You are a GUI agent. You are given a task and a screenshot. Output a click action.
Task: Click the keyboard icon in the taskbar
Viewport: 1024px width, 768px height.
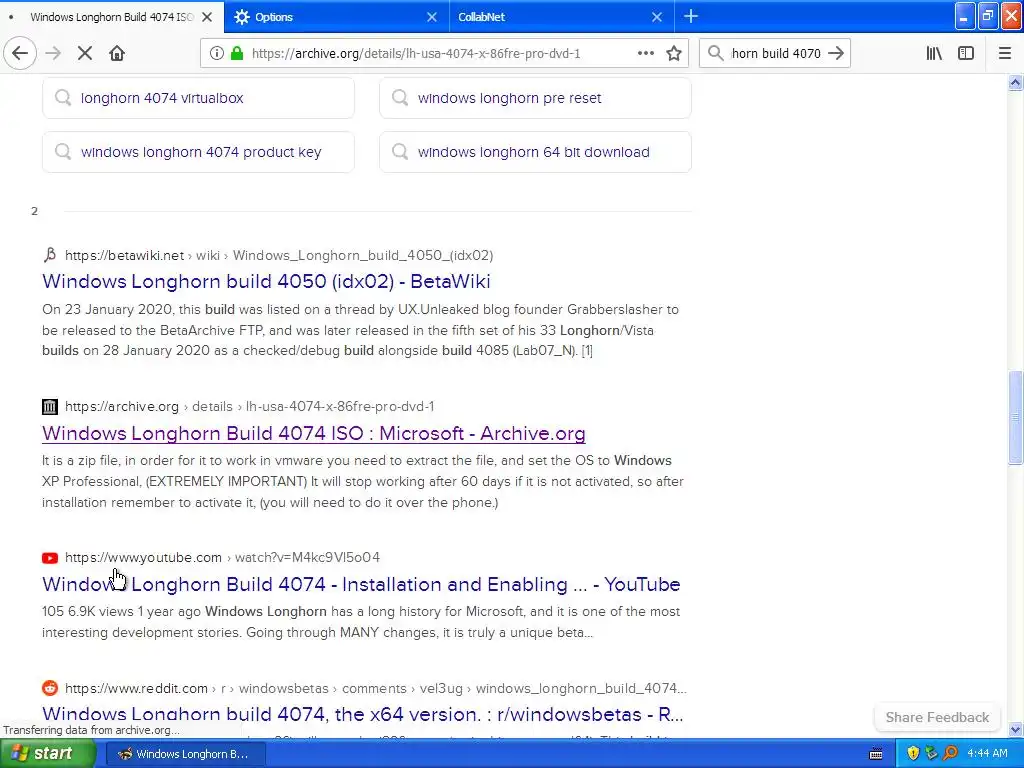tap(876, 754)
